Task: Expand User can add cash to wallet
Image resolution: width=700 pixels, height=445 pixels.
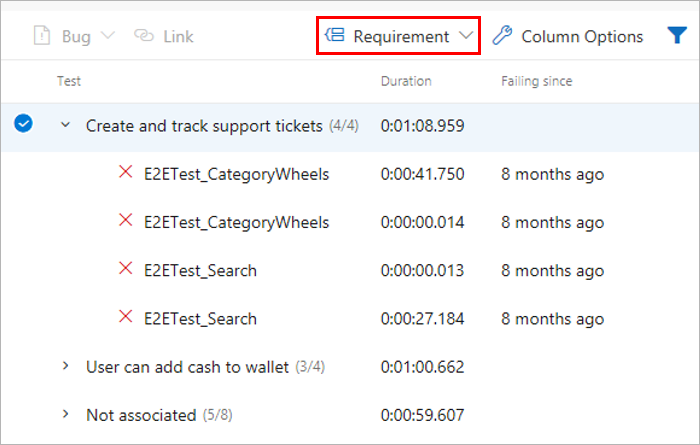Action: point(66,366)
